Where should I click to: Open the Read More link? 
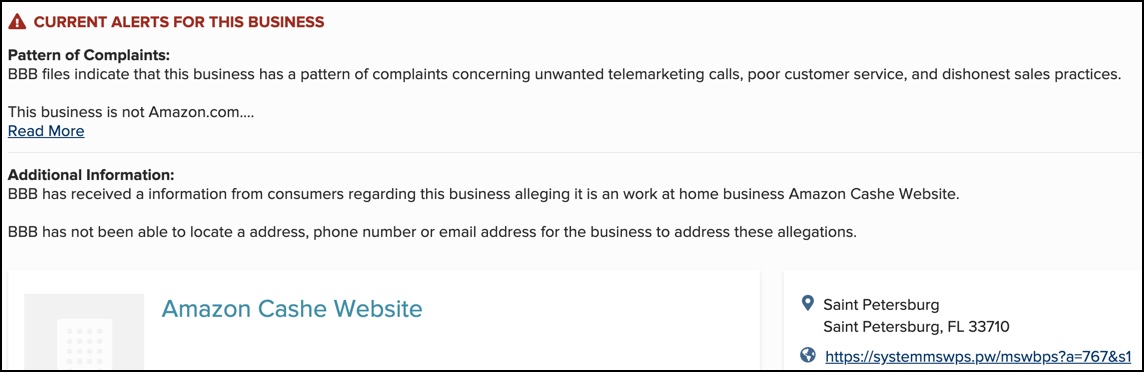click(x=46, y=131)
